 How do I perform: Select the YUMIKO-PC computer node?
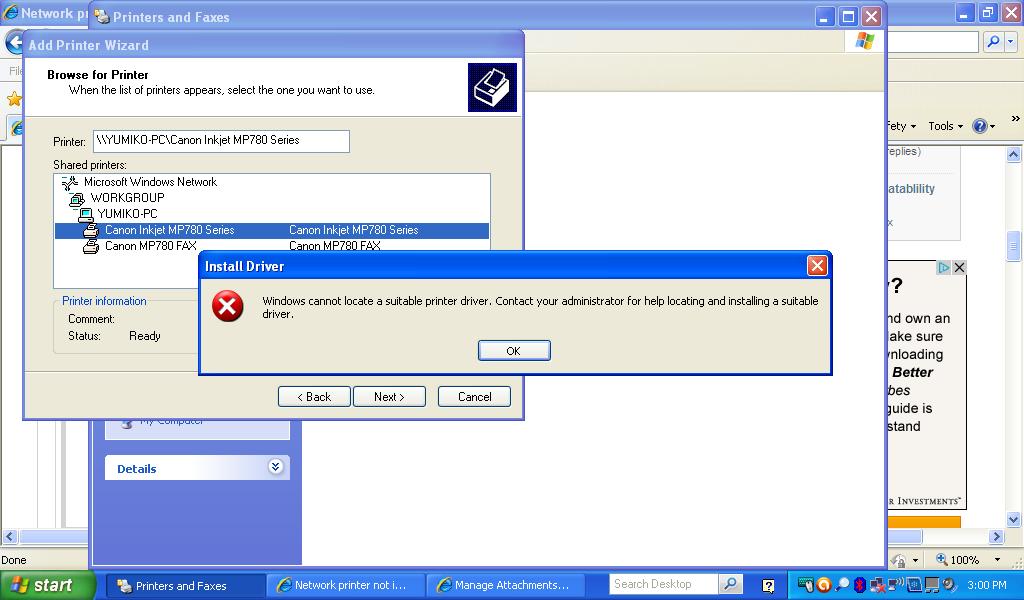click(x=127, y=213)
